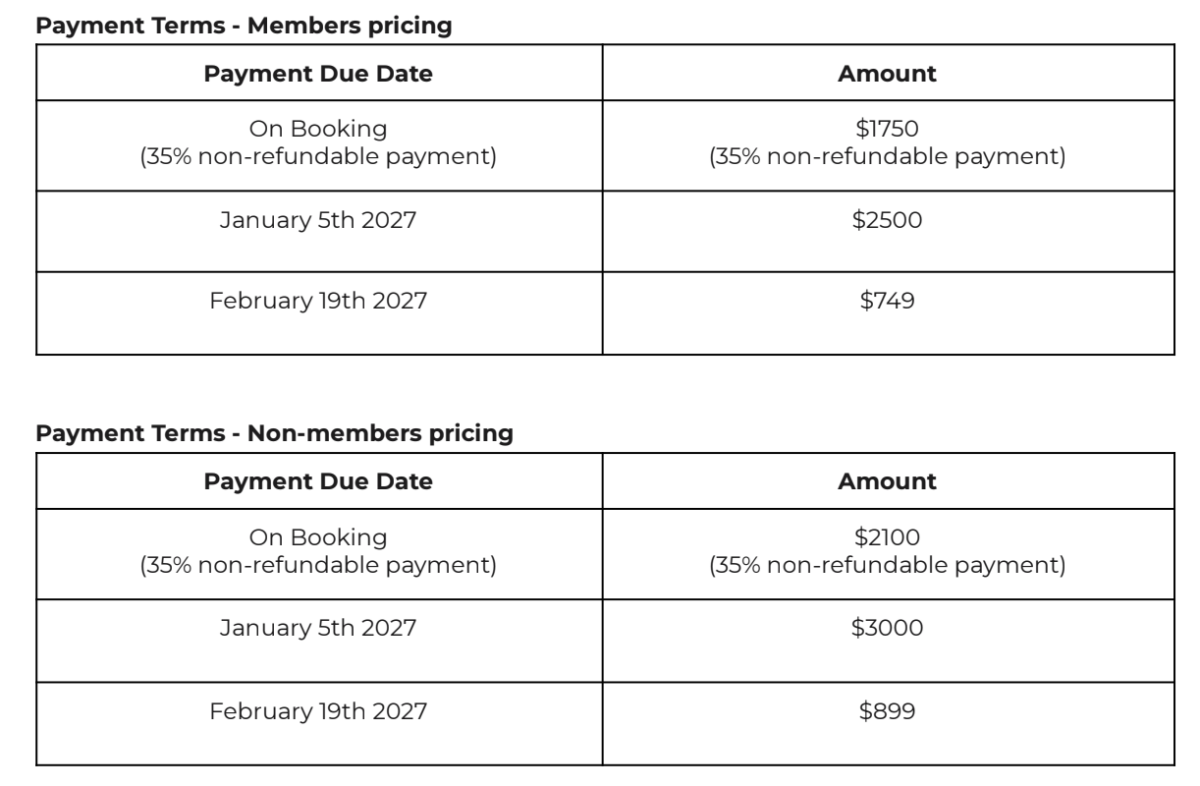
Task: Click the $2500 members amount
Action: coord(887,220)
